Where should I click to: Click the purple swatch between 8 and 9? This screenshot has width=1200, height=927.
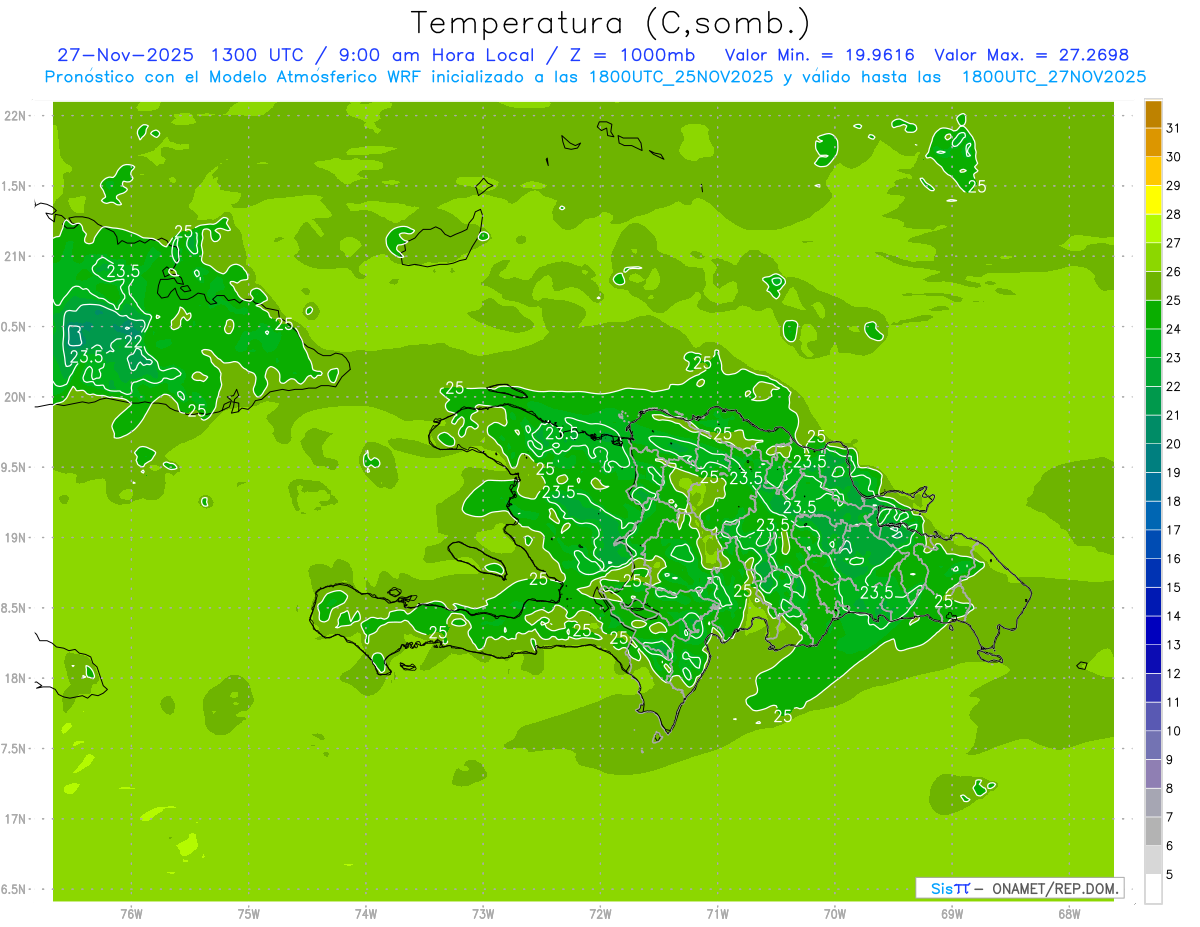pos(1153,774)
